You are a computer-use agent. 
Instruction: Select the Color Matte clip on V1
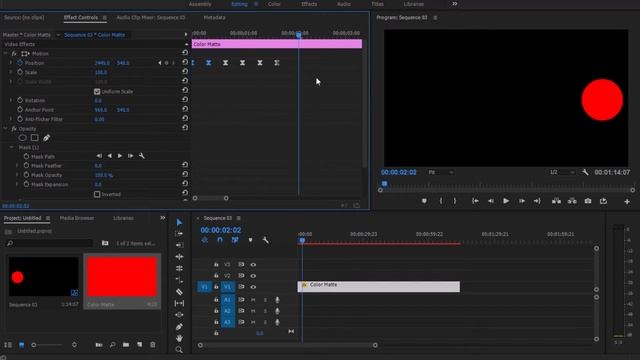point(379,287)
